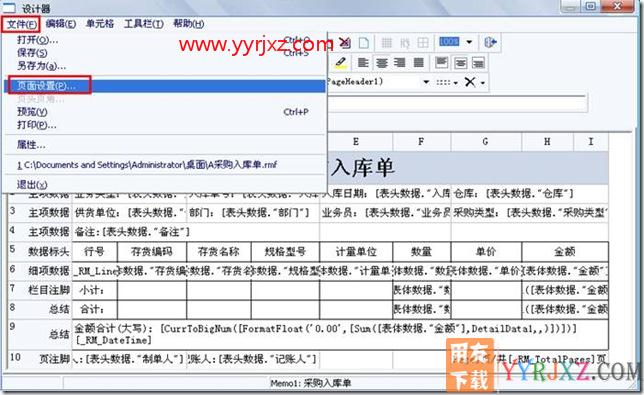Image resolution: width=644 pixels, height=395 pixels.
Task: Open the 文件(F) menu
Action: 21,24
